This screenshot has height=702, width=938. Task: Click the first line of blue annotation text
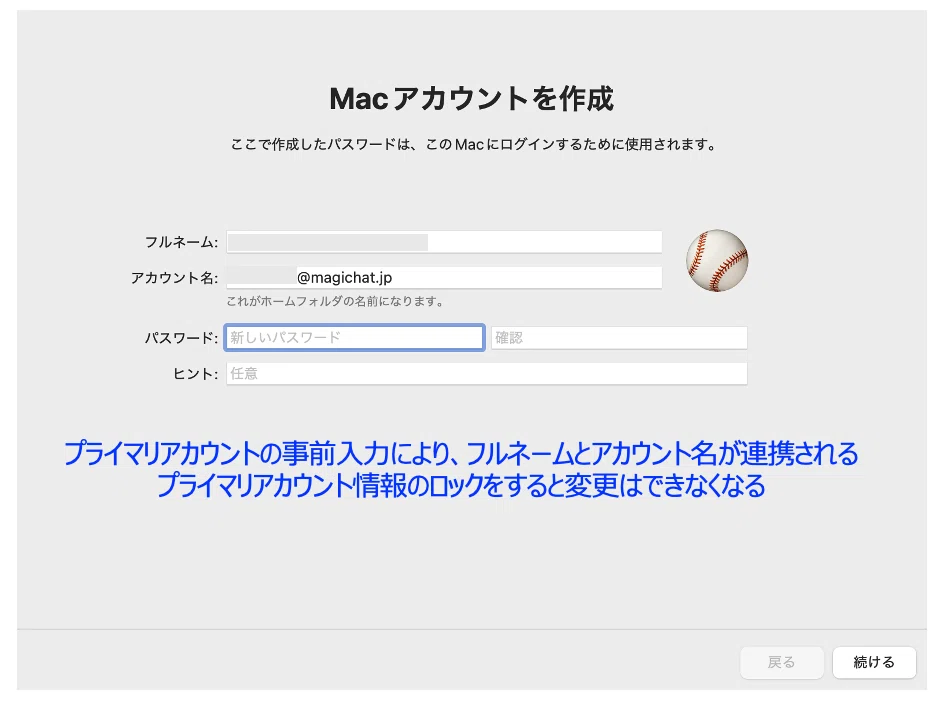(x=461, y=454)
